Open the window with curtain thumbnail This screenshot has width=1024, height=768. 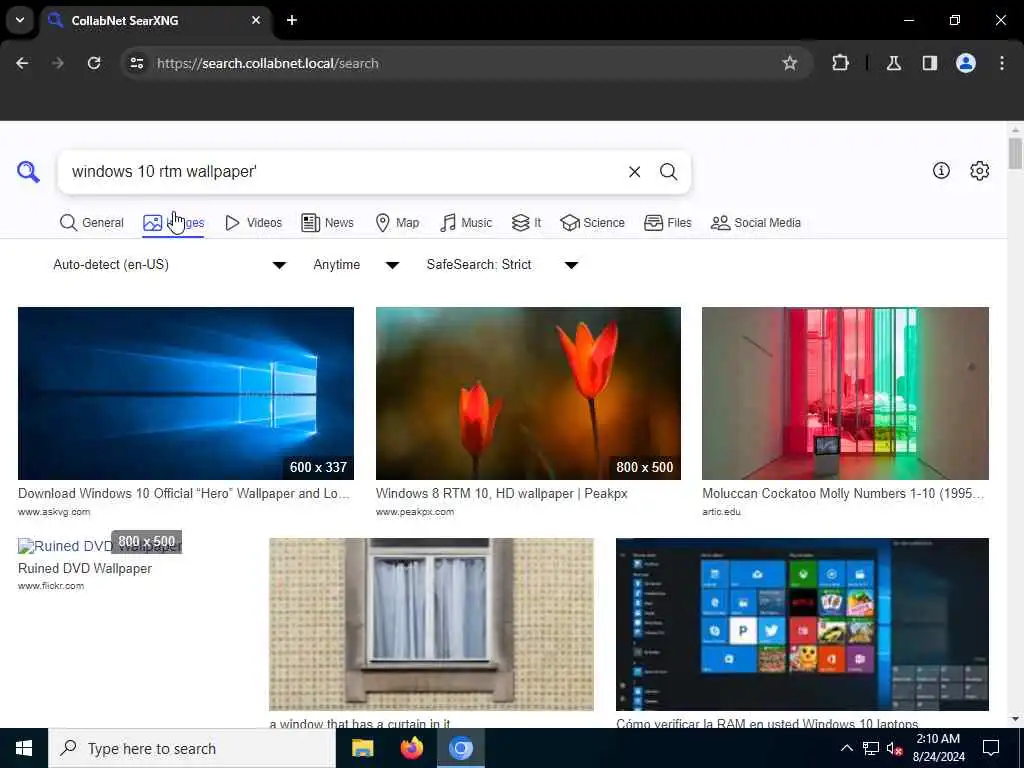431,624
